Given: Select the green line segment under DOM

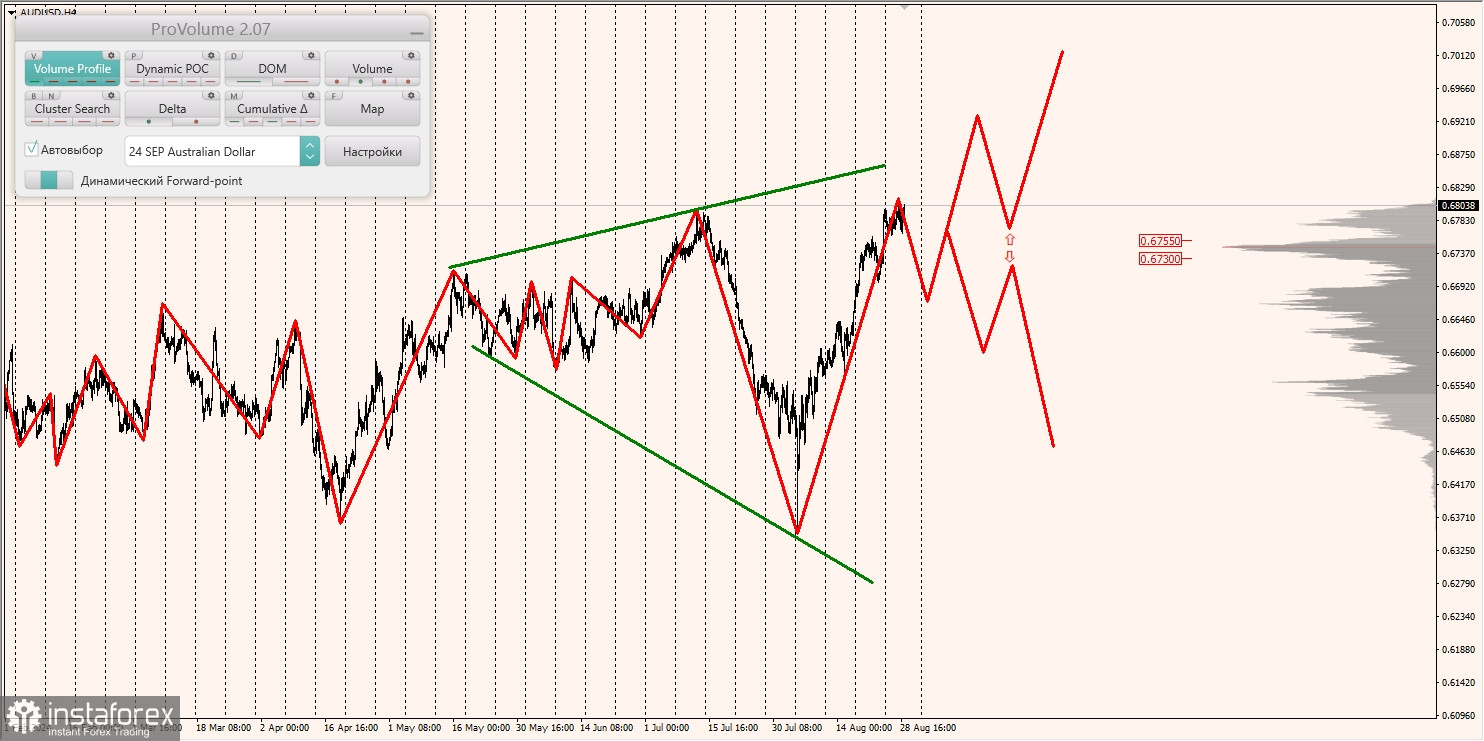Looking at the screenshot, I should (249, 81).
